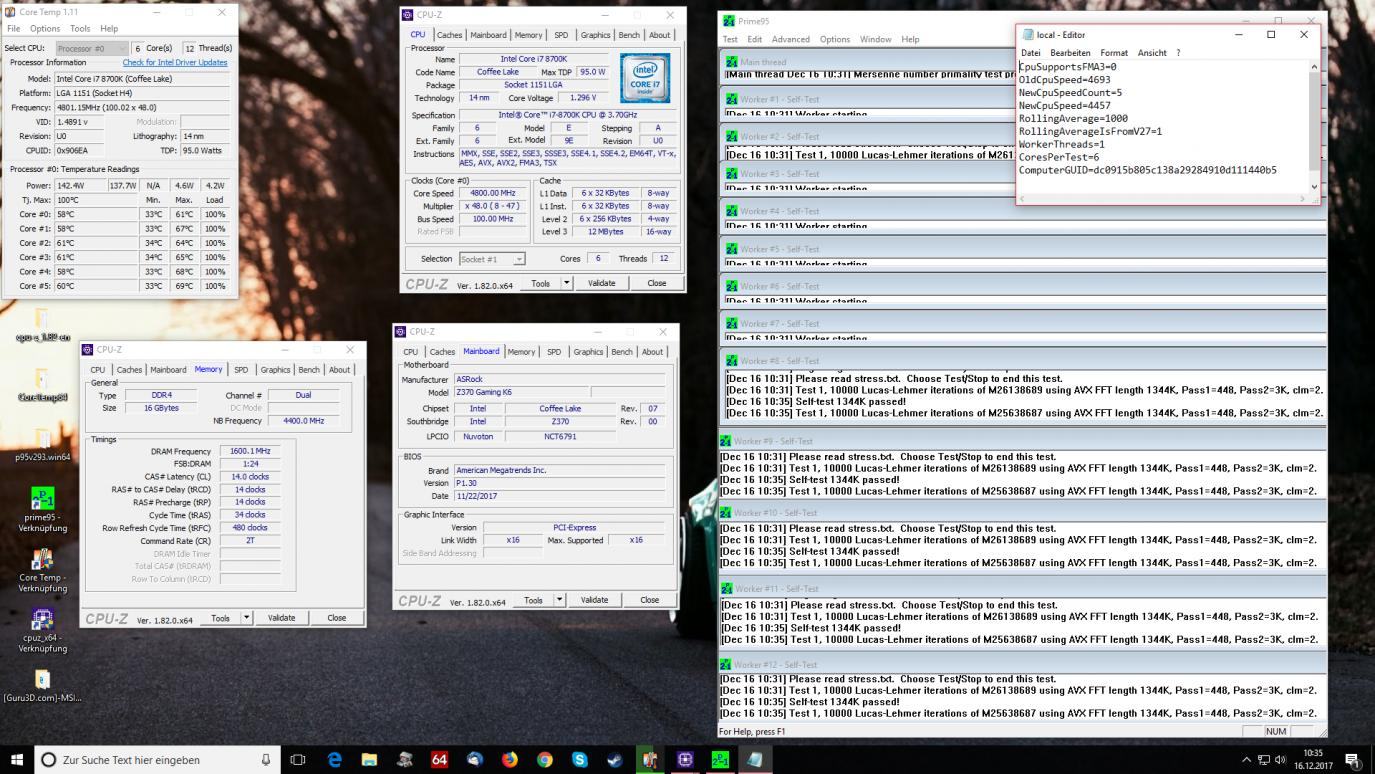Click the WorkerThreads=1 line in editor
The height and width of the screenshot is (774, 1375).
tap(1061, 144)
